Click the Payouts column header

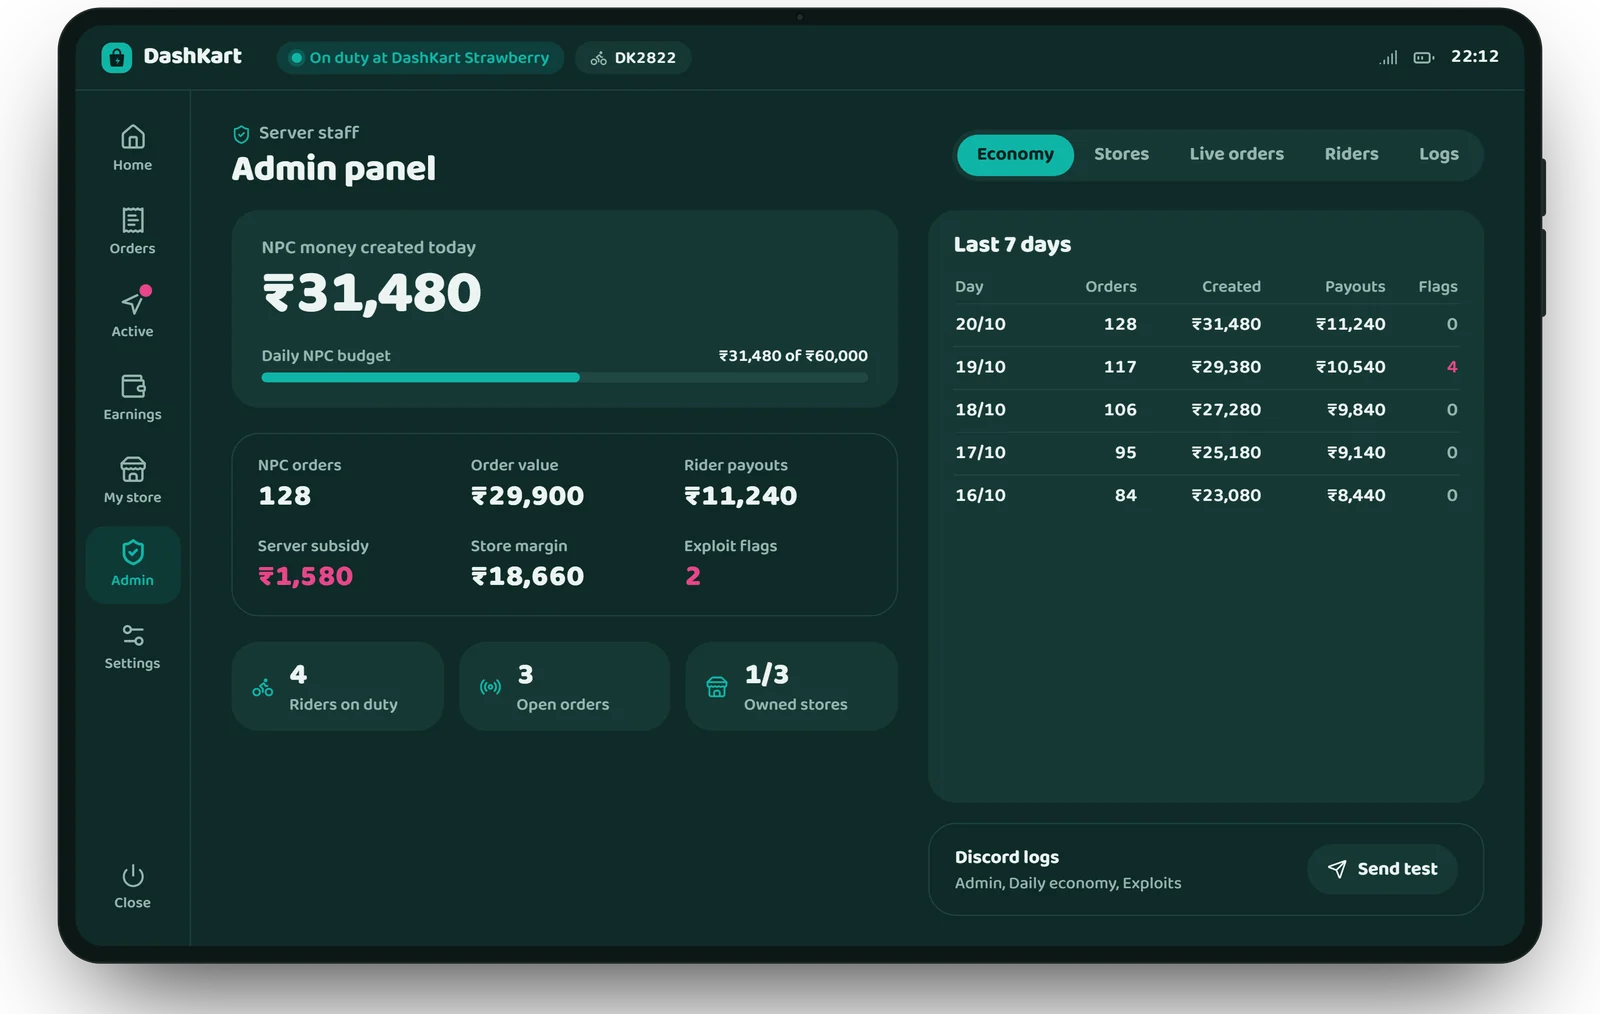pos(1355,287)
